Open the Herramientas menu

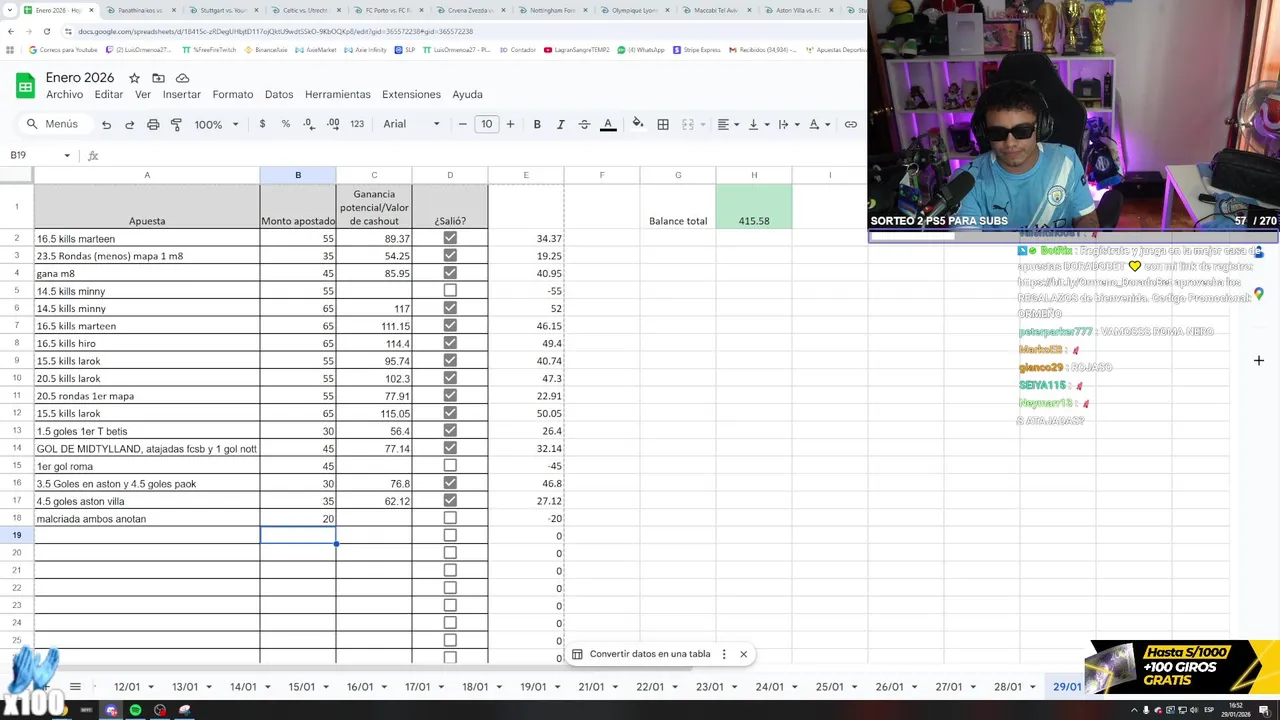tap(337, 94)
